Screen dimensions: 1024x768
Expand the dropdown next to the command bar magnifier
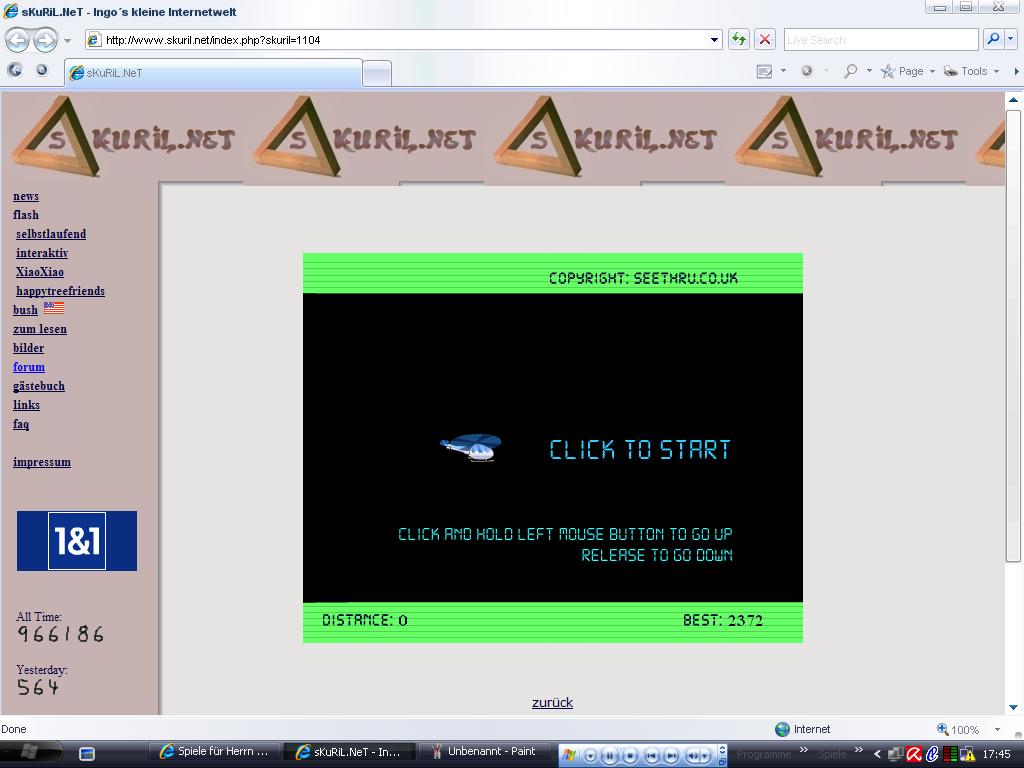[869, 71]
